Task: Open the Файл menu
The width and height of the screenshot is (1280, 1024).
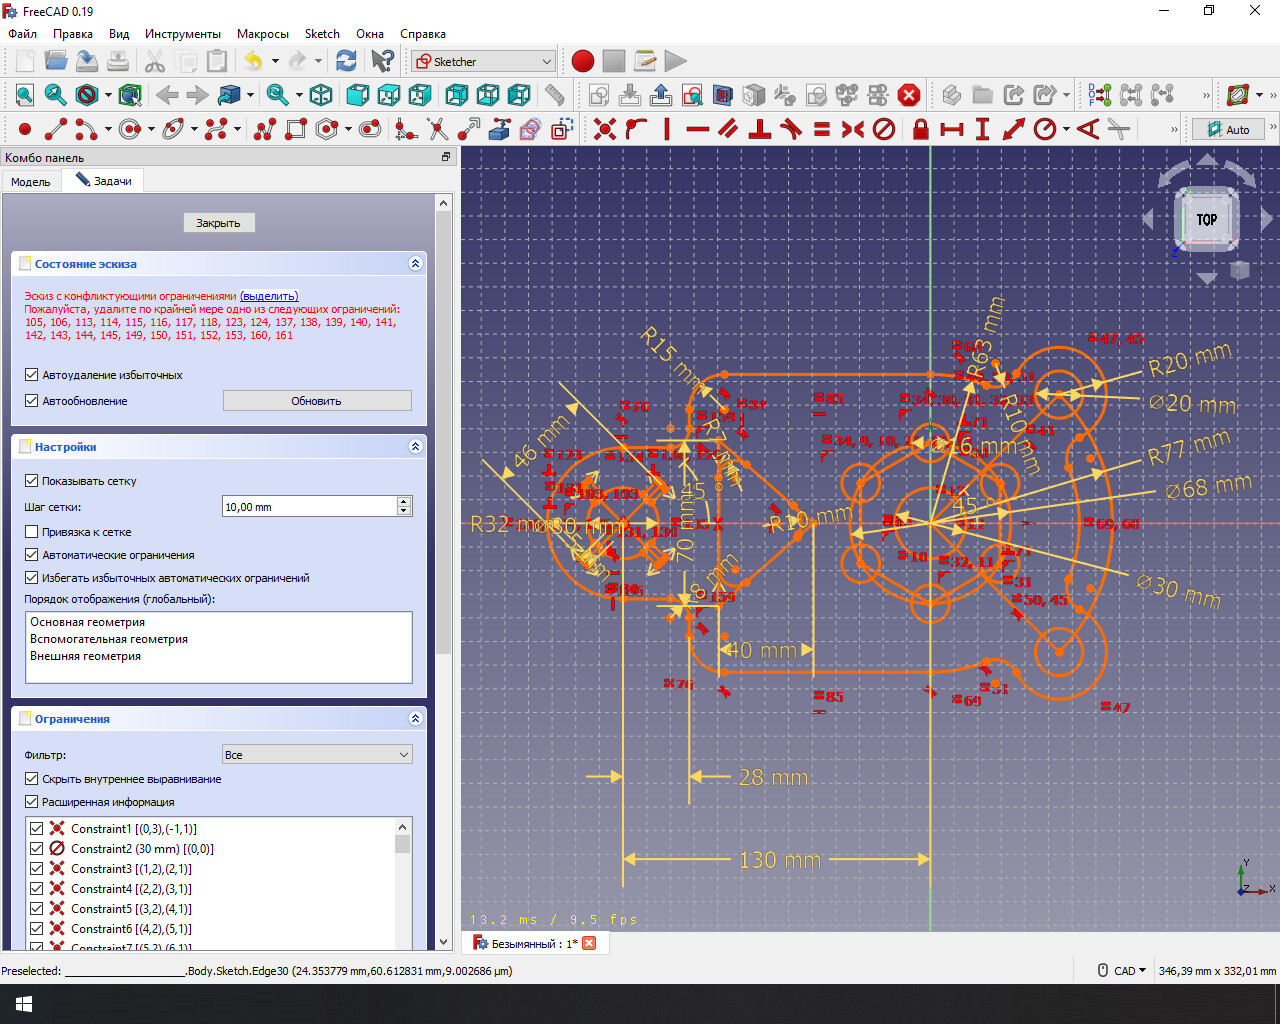Action: pyautogui.click(x=22, y=34)
